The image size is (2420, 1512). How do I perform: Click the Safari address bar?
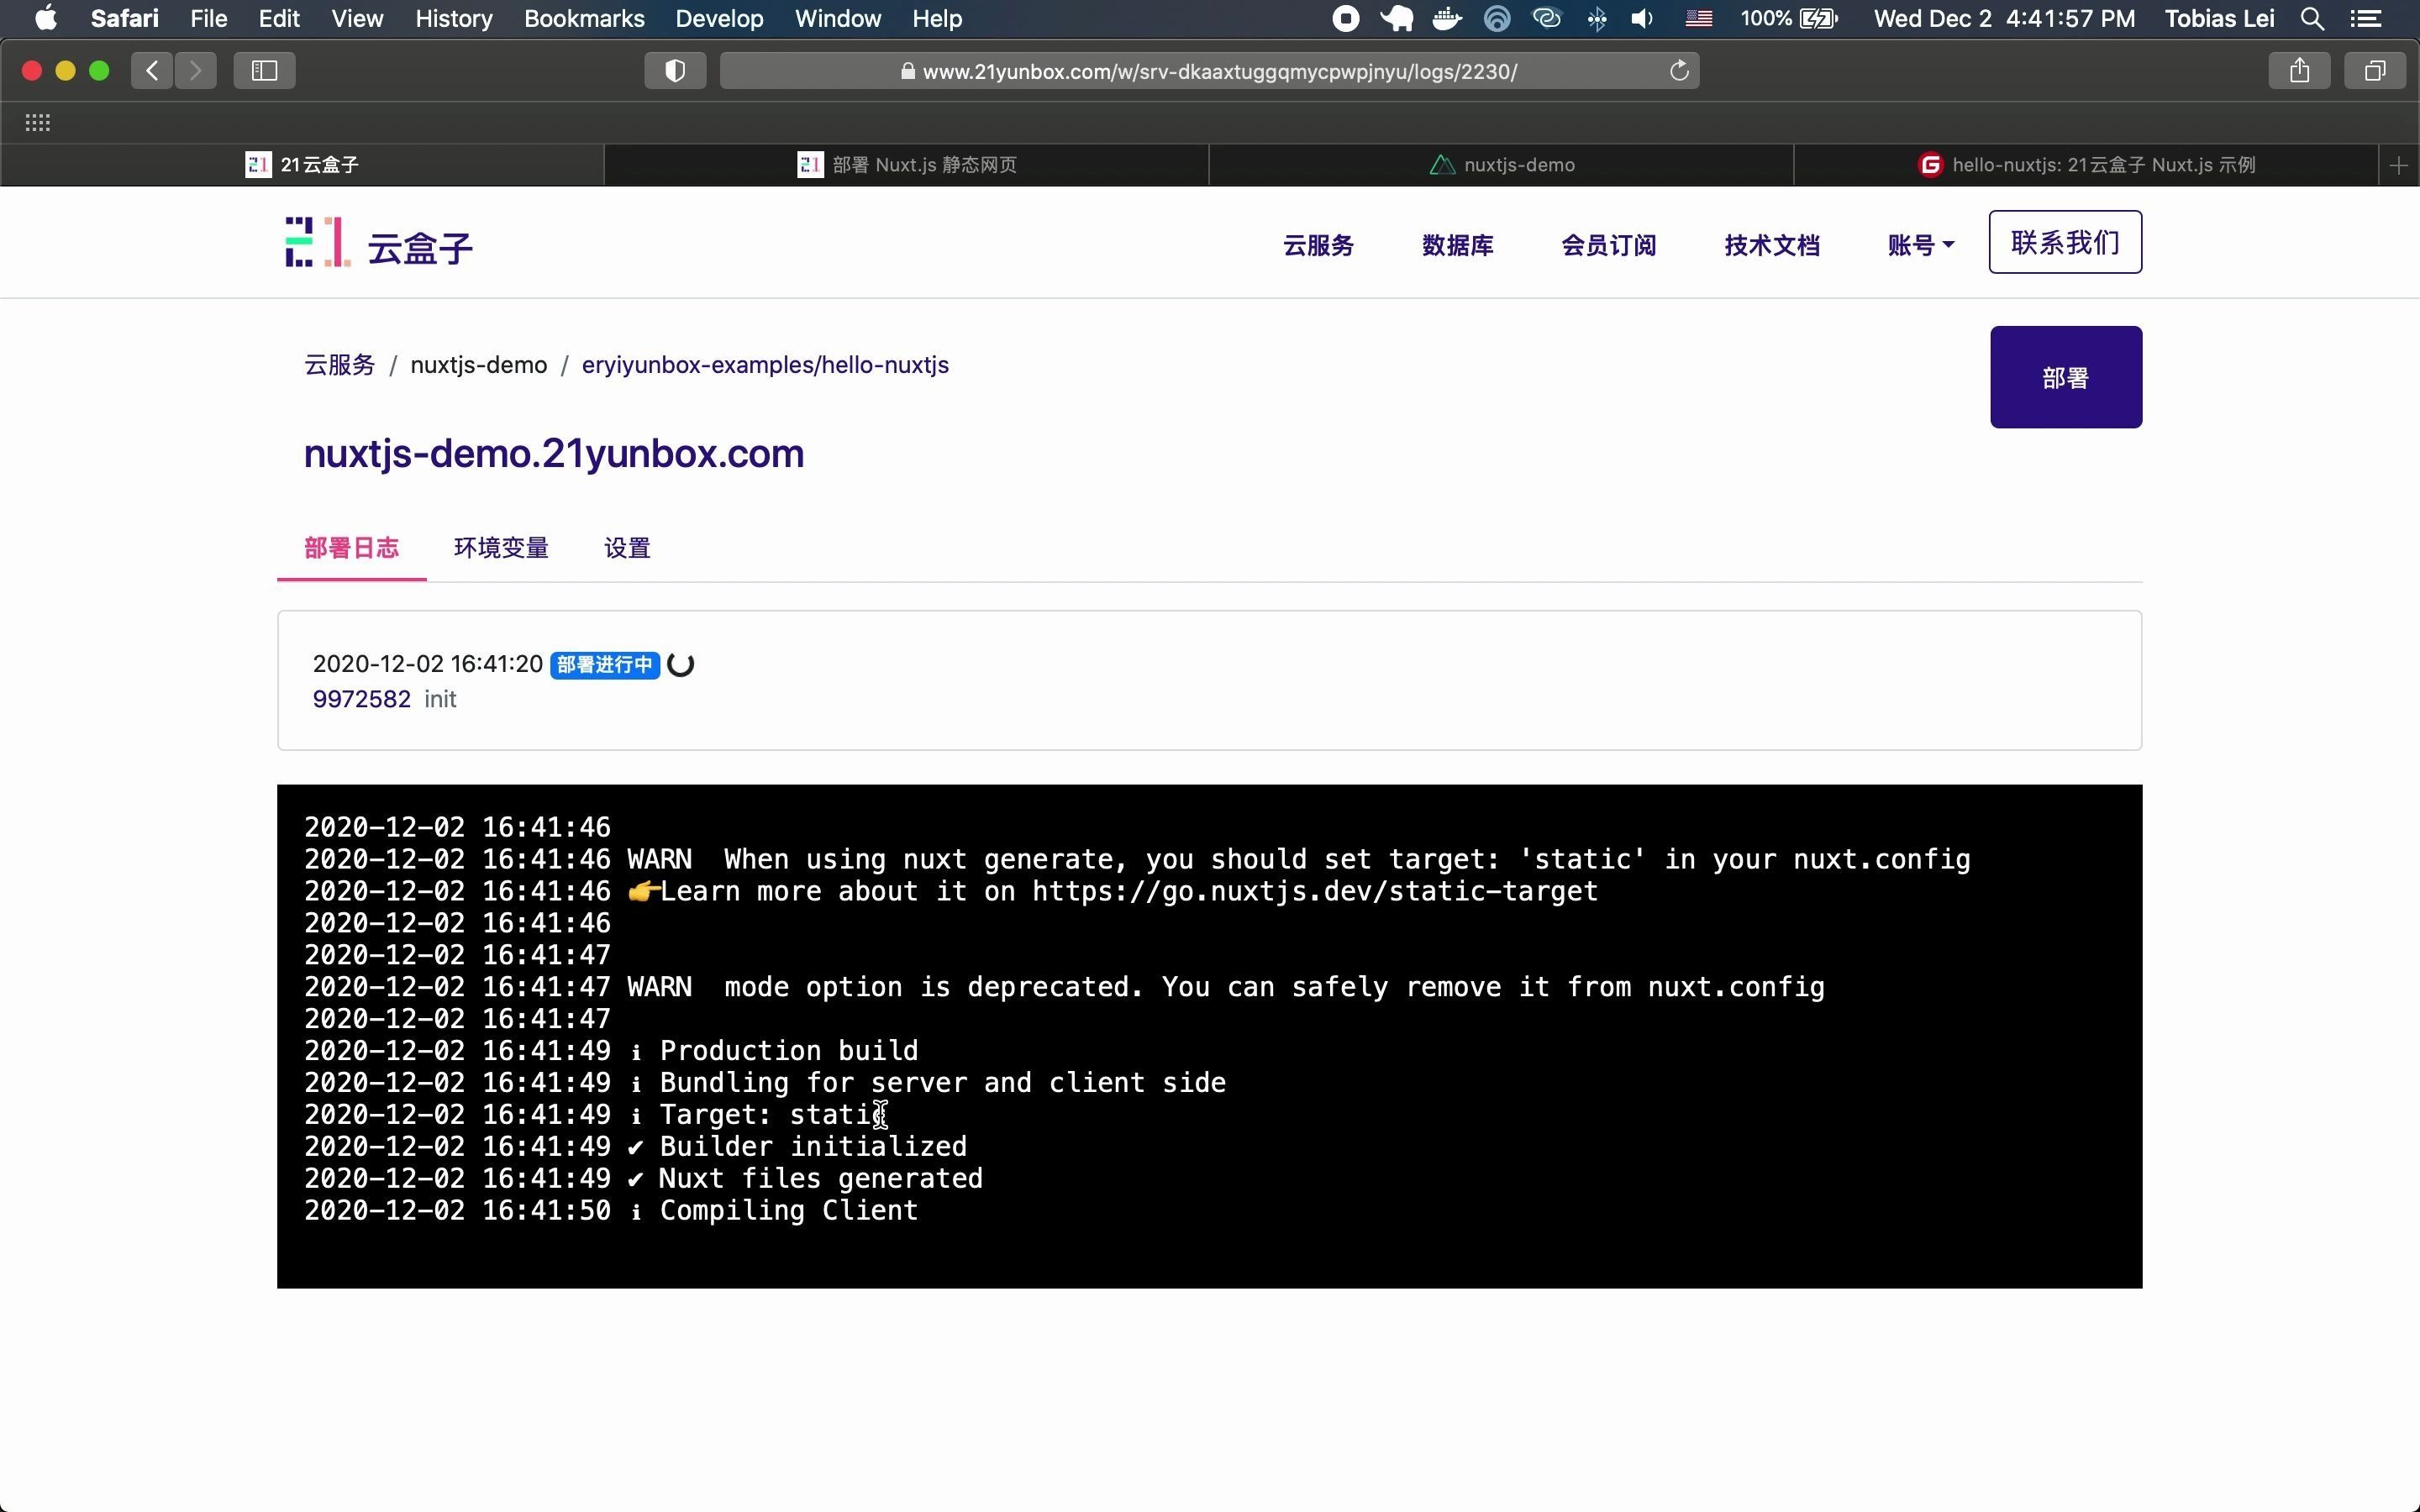coord(1209,71)
